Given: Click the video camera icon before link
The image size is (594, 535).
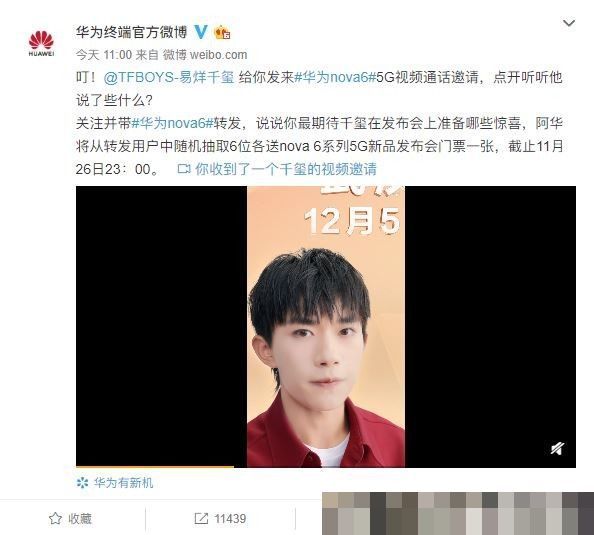Looking at the screenshot, I should pos(184,169).
